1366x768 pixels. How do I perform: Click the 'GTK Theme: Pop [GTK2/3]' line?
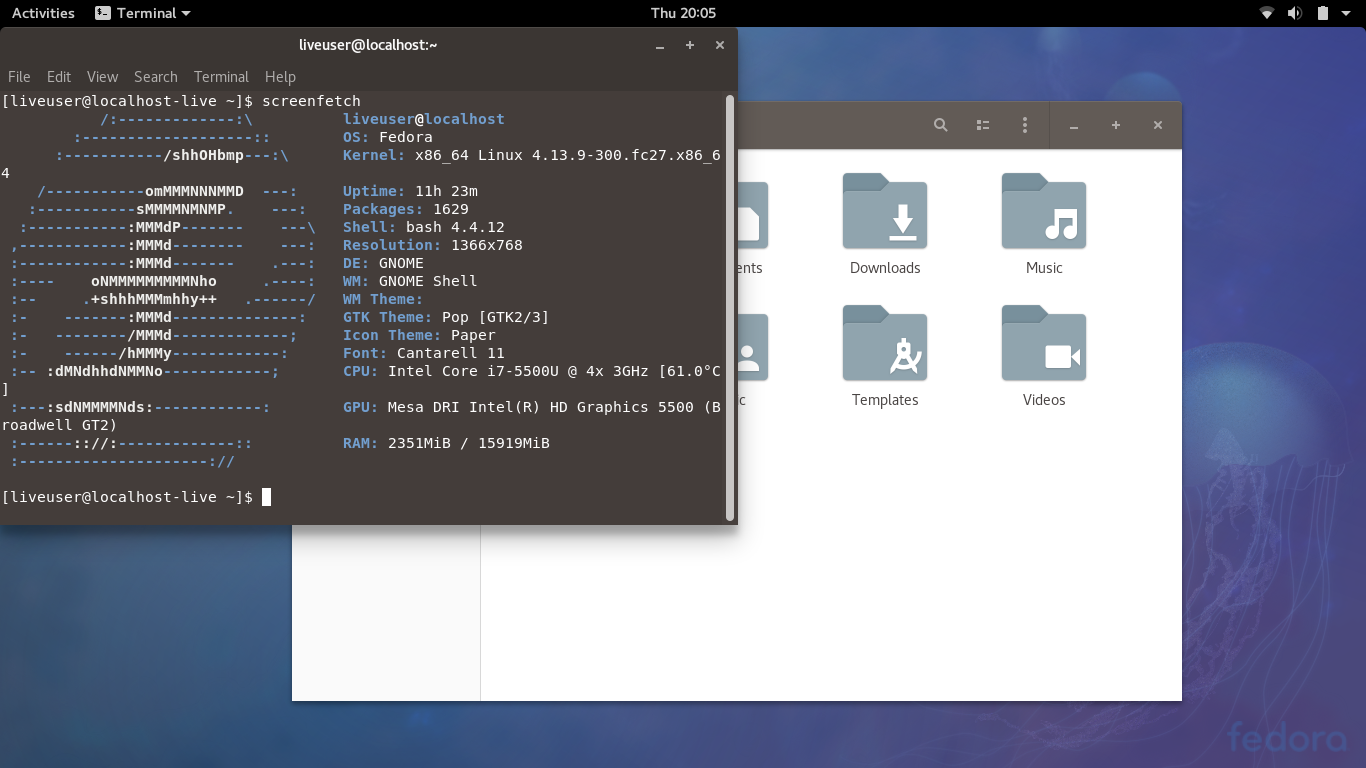click(x=446, y=317)
